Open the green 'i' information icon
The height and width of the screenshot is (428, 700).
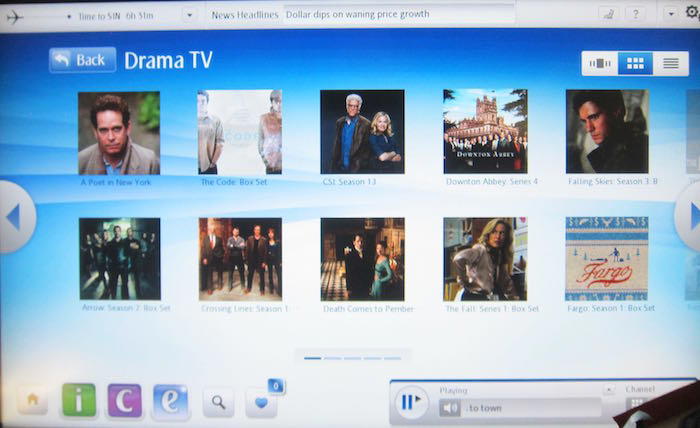pyautogui.click(x=79, y=400)
